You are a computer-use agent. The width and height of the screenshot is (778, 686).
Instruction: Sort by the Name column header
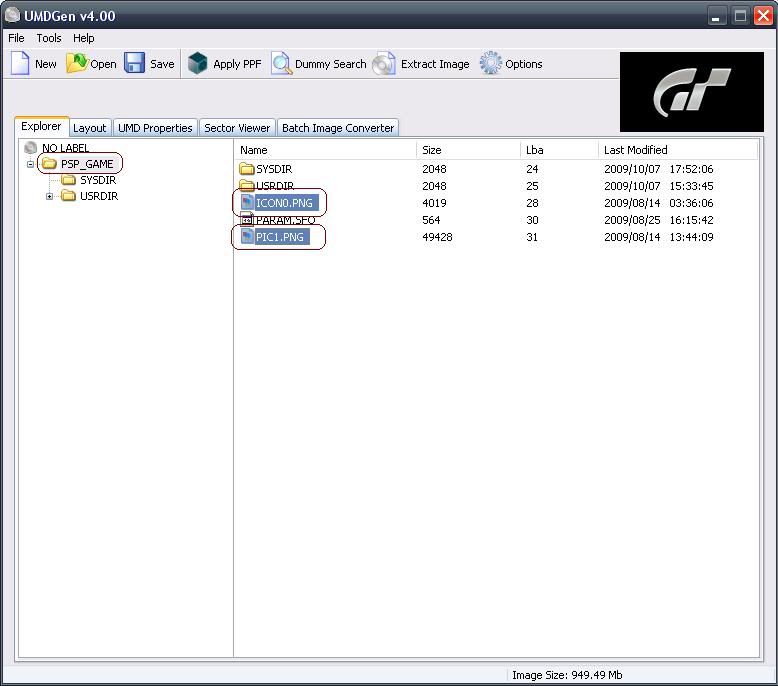click(x=325, y=150)
